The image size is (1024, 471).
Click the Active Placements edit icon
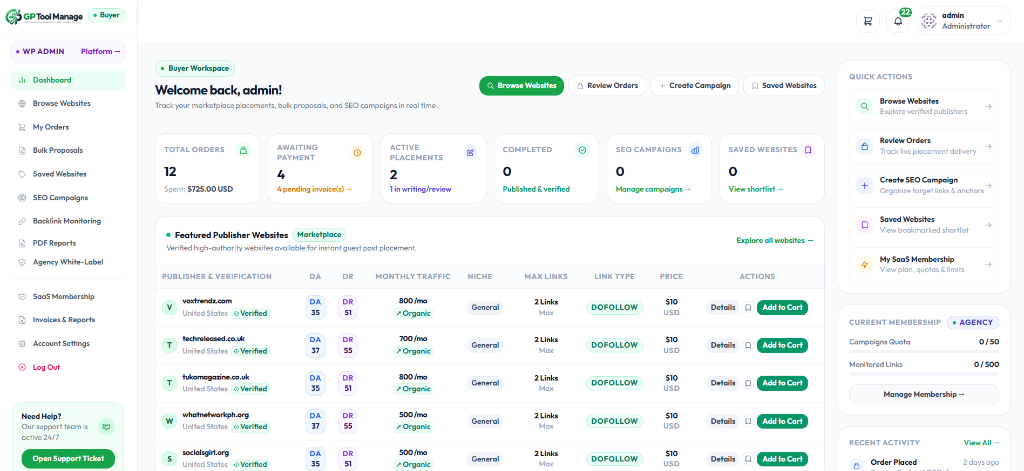pyautogui.click(x=470, y=152)
